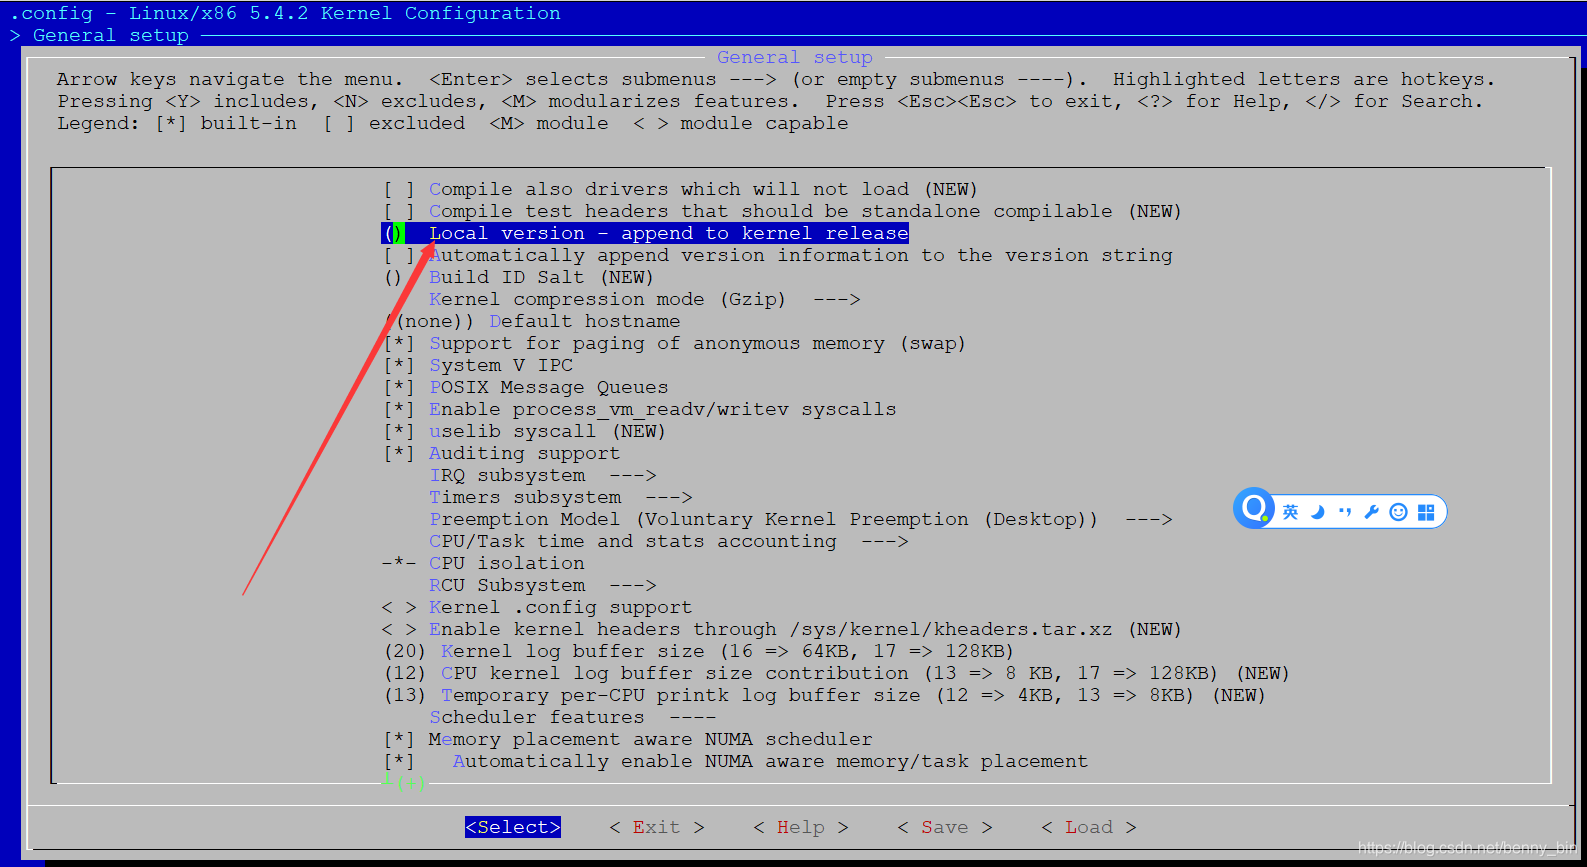Select the 'Default hostname' entry

tap(533, 321)
